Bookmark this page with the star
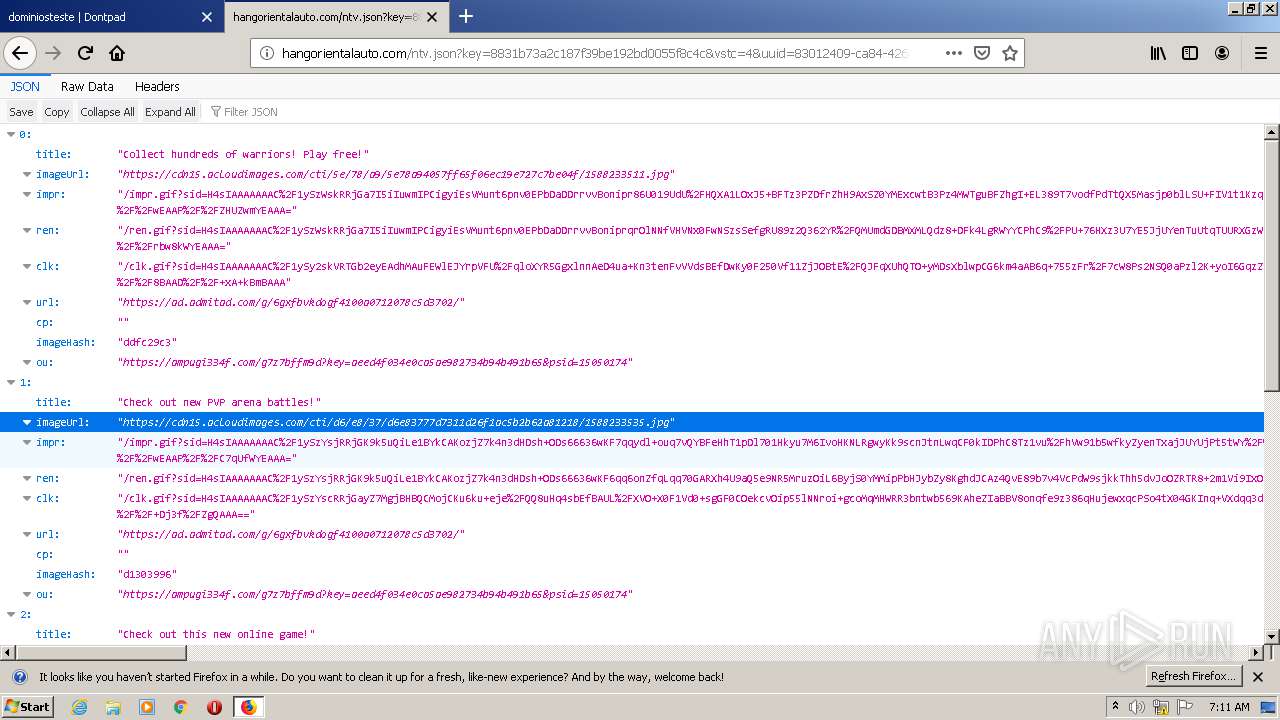 [1010, 53]
